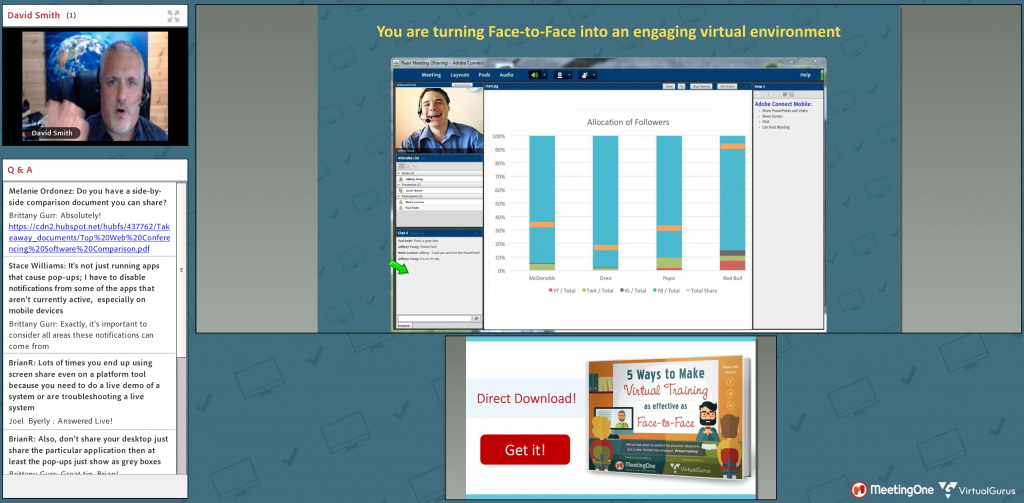Image resolution: width=1024 pixels, height=503 pixels.
Task: Open Meeting menu in shared Adobe Connect window
Action: (x=431, y=74)
